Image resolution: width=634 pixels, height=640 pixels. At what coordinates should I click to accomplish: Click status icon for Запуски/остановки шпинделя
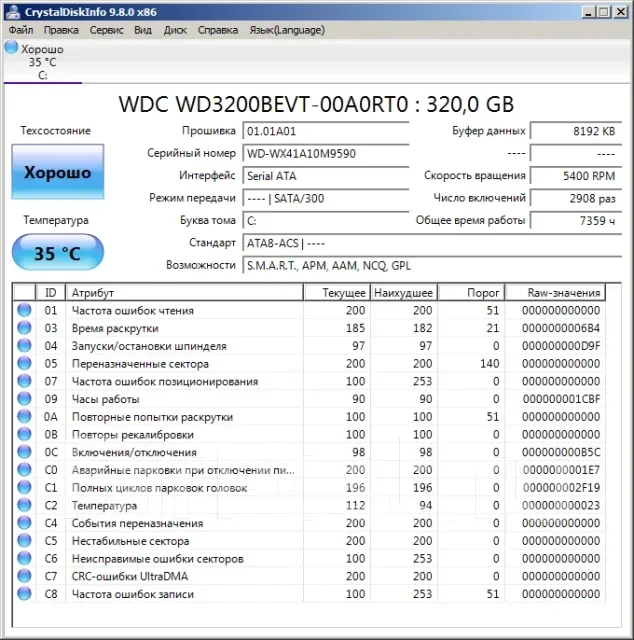click(x=24, y=345)
